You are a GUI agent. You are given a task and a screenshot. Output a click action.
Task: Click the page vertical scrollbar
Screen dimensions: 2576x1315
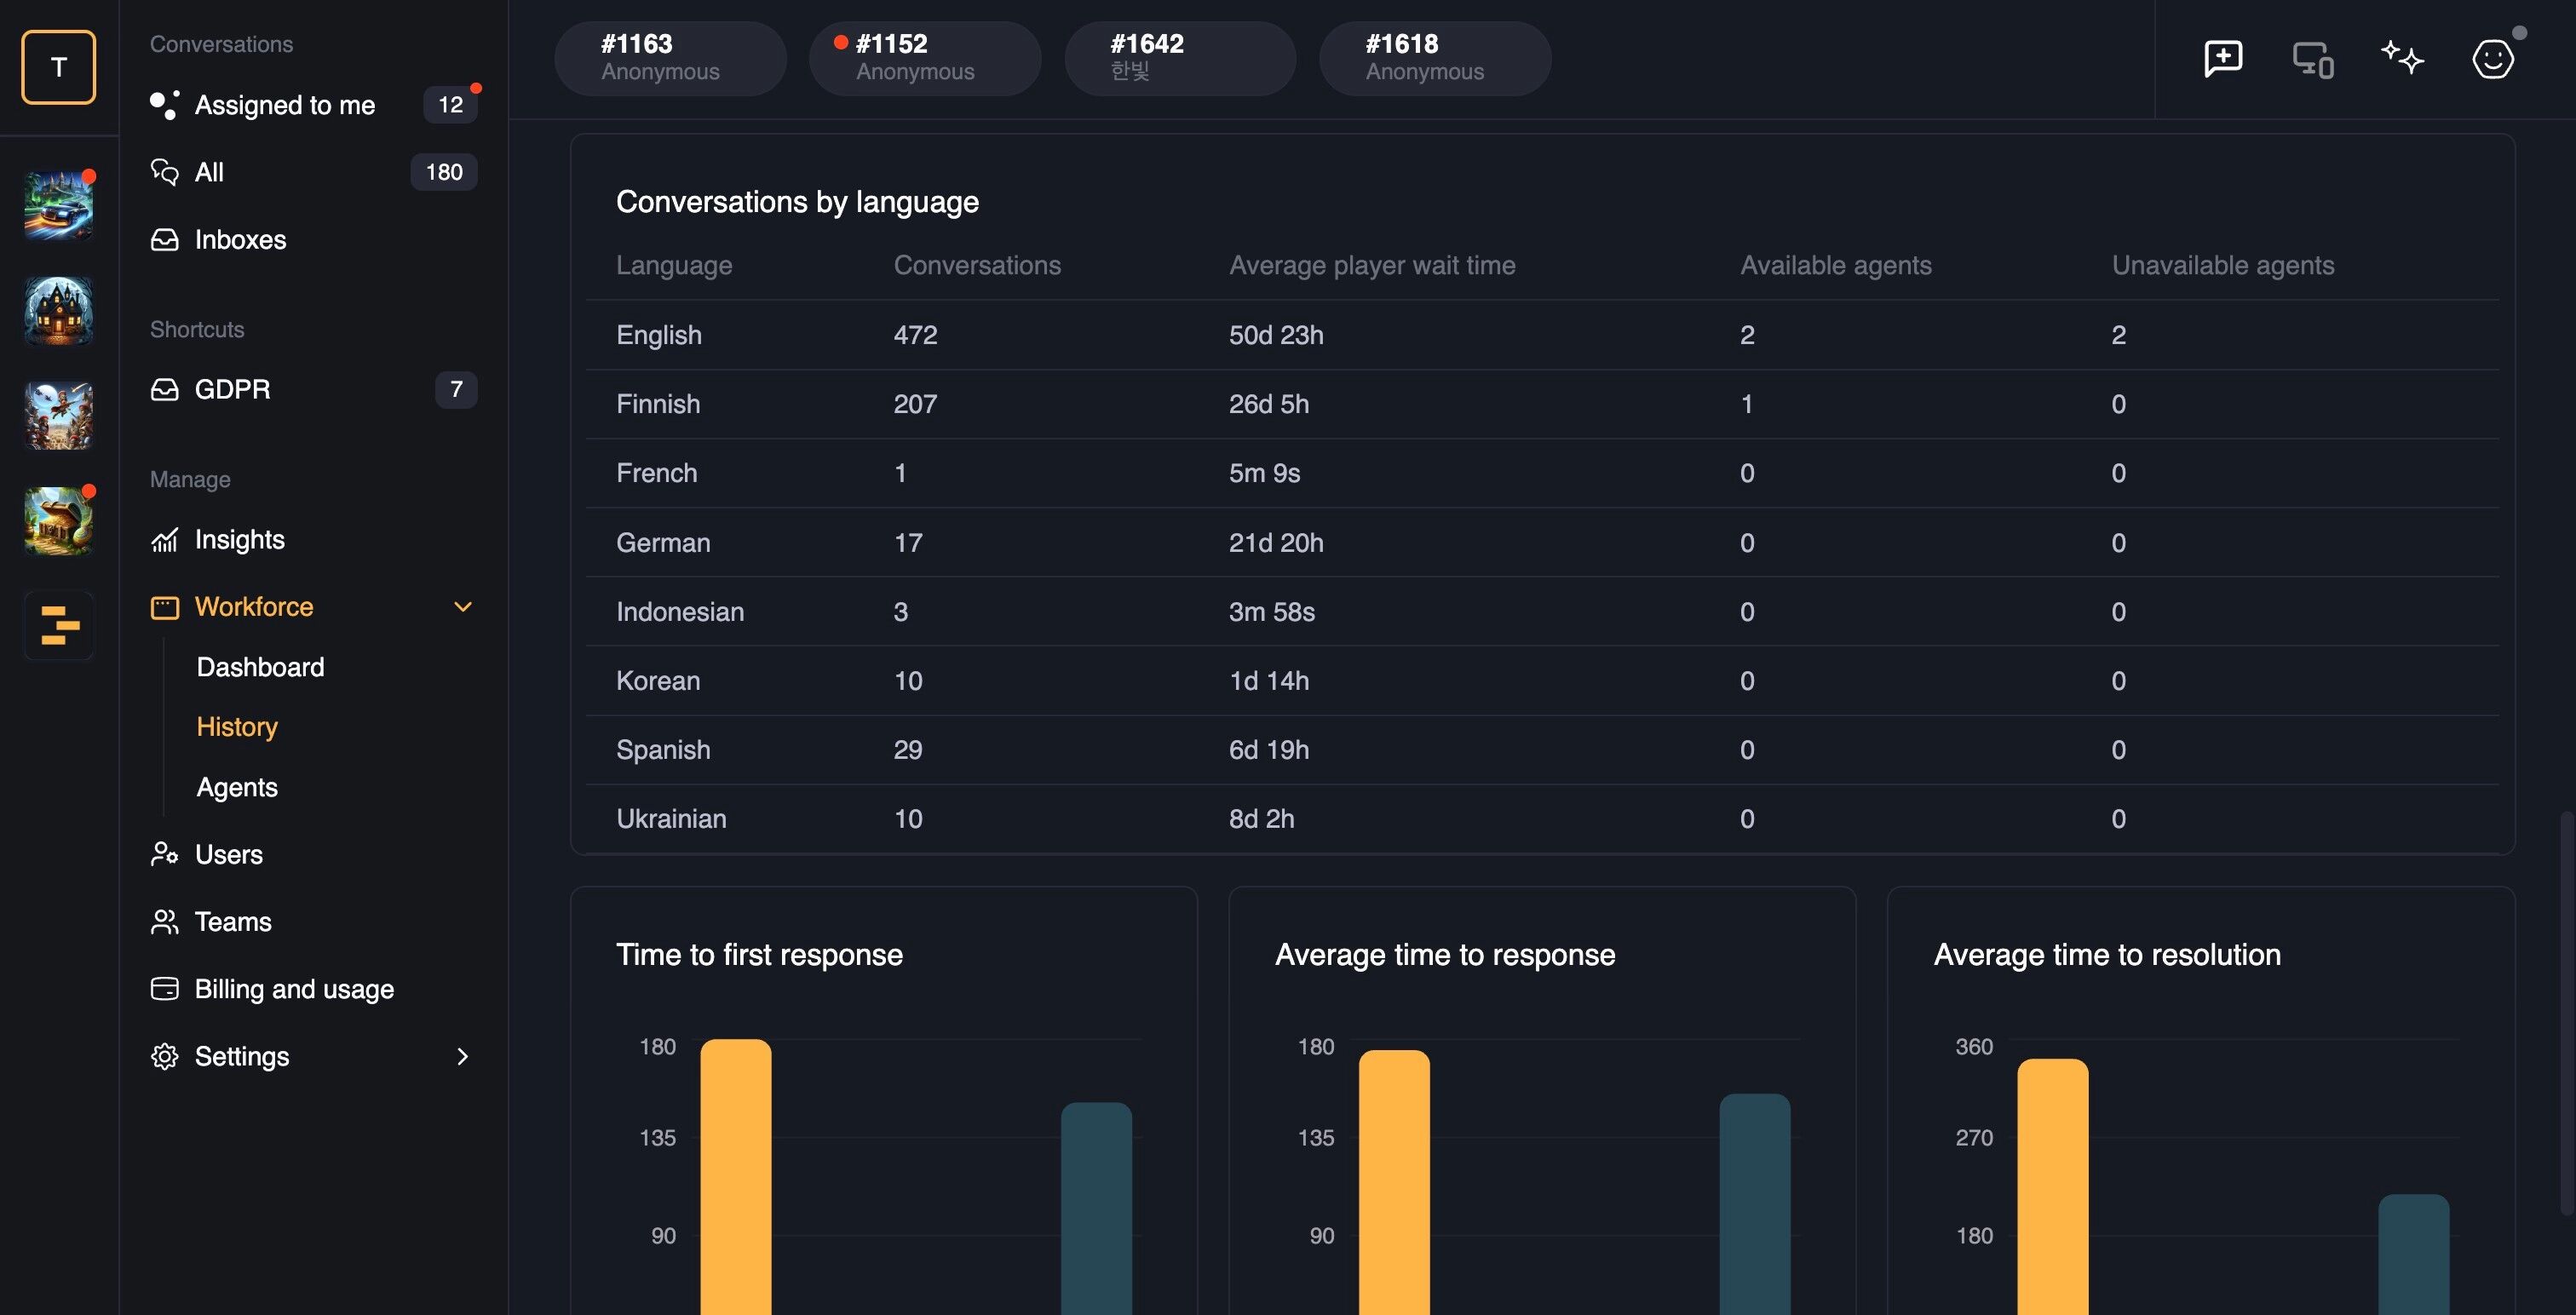(2567, 1014)
